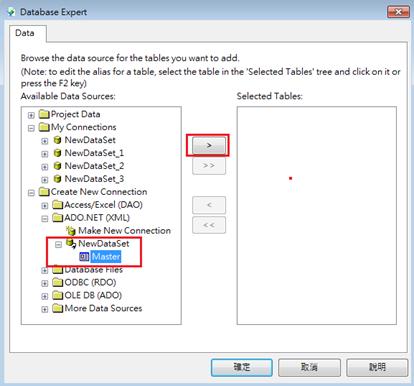Screen dimensions: 414x386
Task: Click the Database Expert title bar icon
Action: pyautogui.click(x=11, y=12)
